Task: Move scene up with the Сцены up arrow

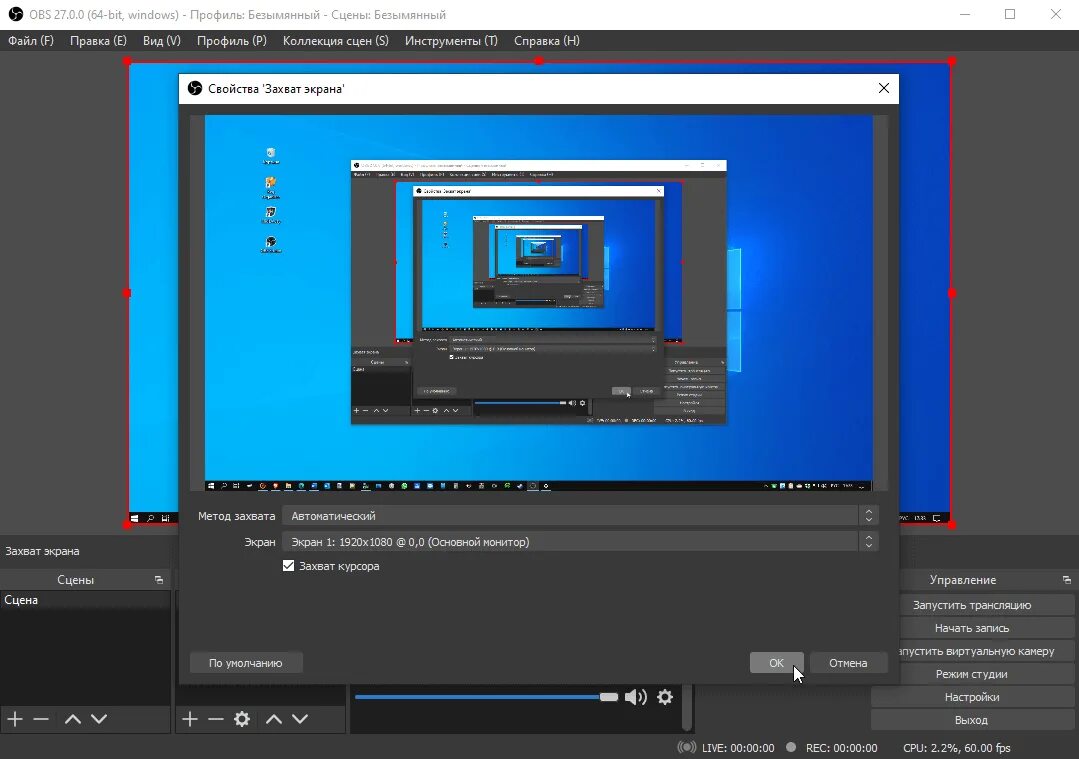Action: click(73, 719)
